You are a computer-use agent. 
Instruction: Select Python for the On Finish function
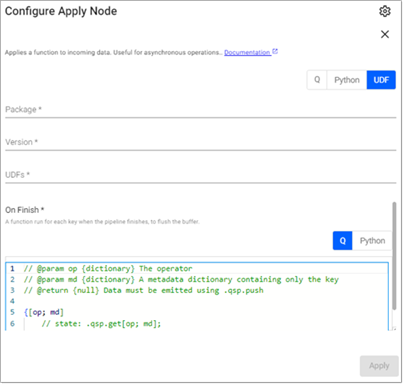372,241
